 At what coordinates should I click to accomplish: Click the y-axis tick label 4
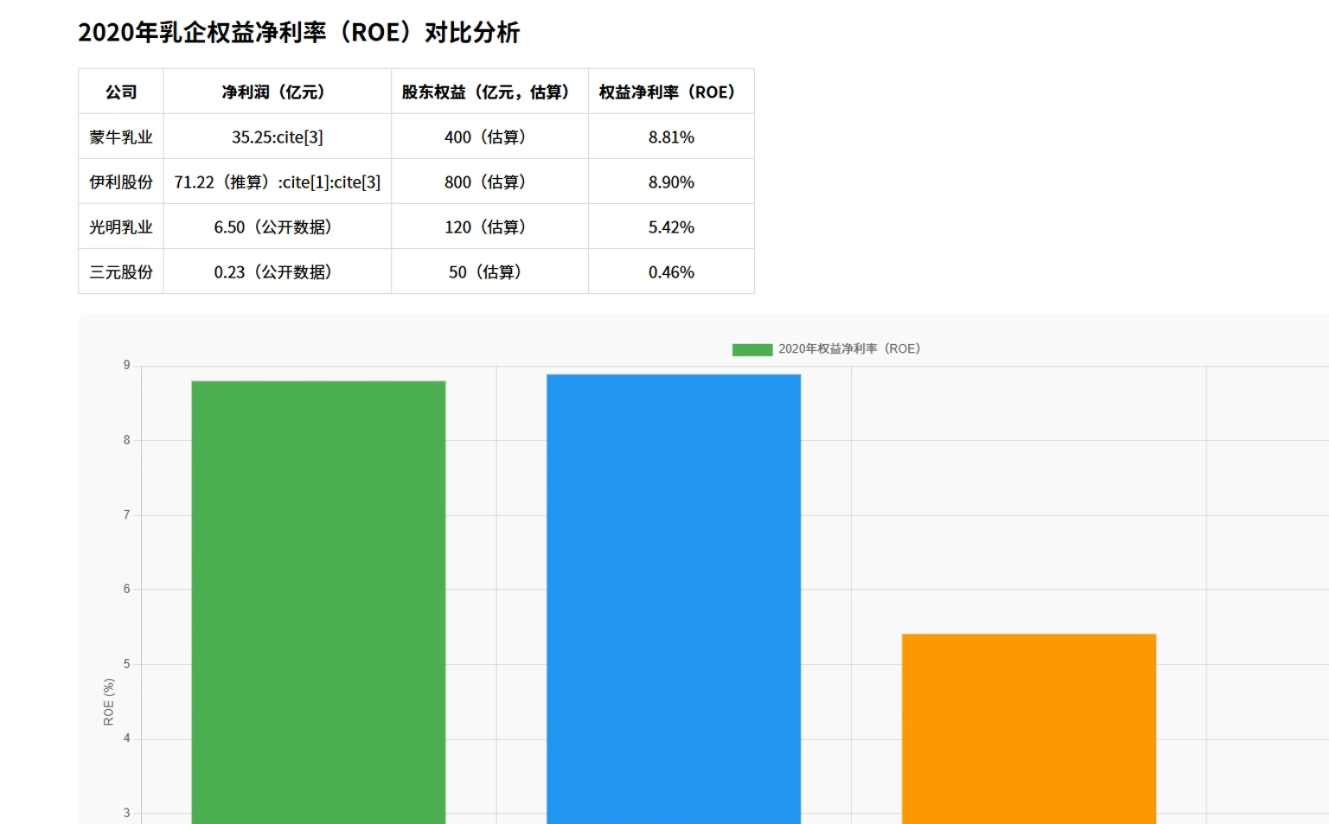click(x=127, y=738)
